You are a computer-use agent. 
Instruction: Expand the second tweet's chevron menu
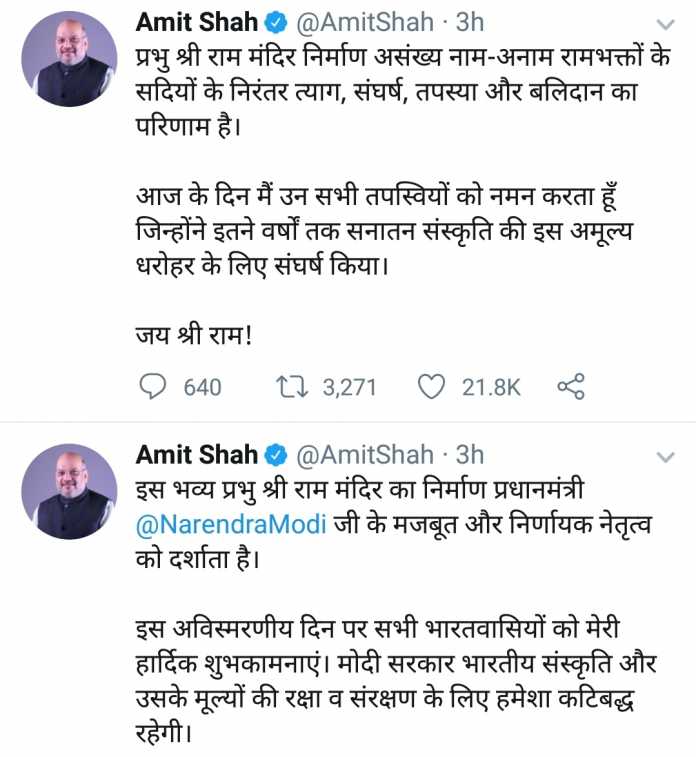point(666,456)
